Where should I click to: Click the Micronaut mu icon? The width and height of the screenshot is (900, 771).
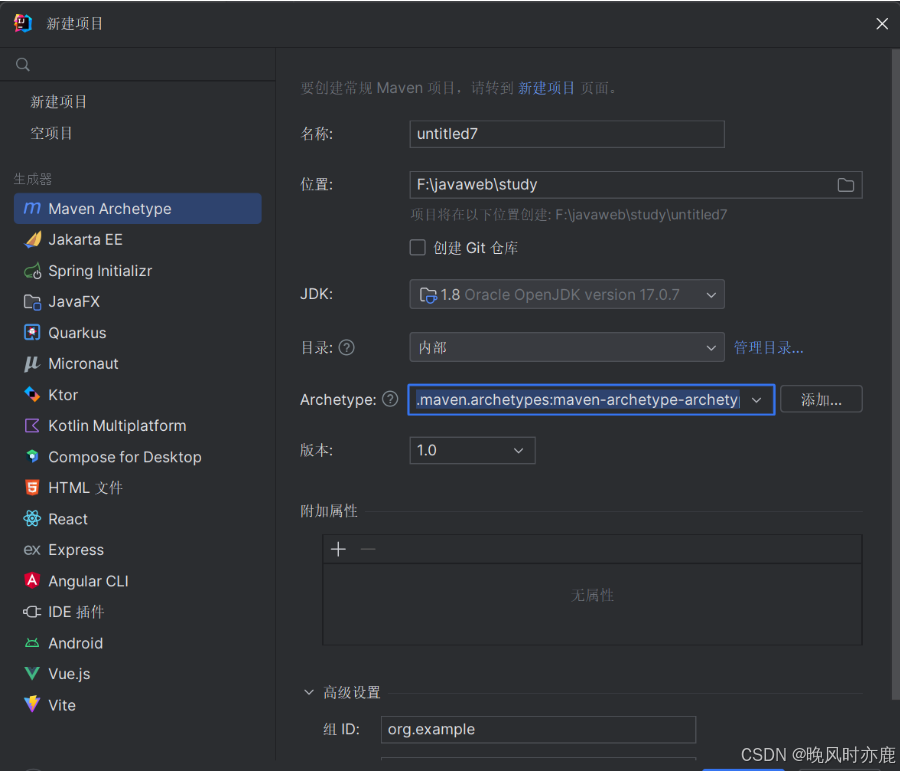coord(32,363)
